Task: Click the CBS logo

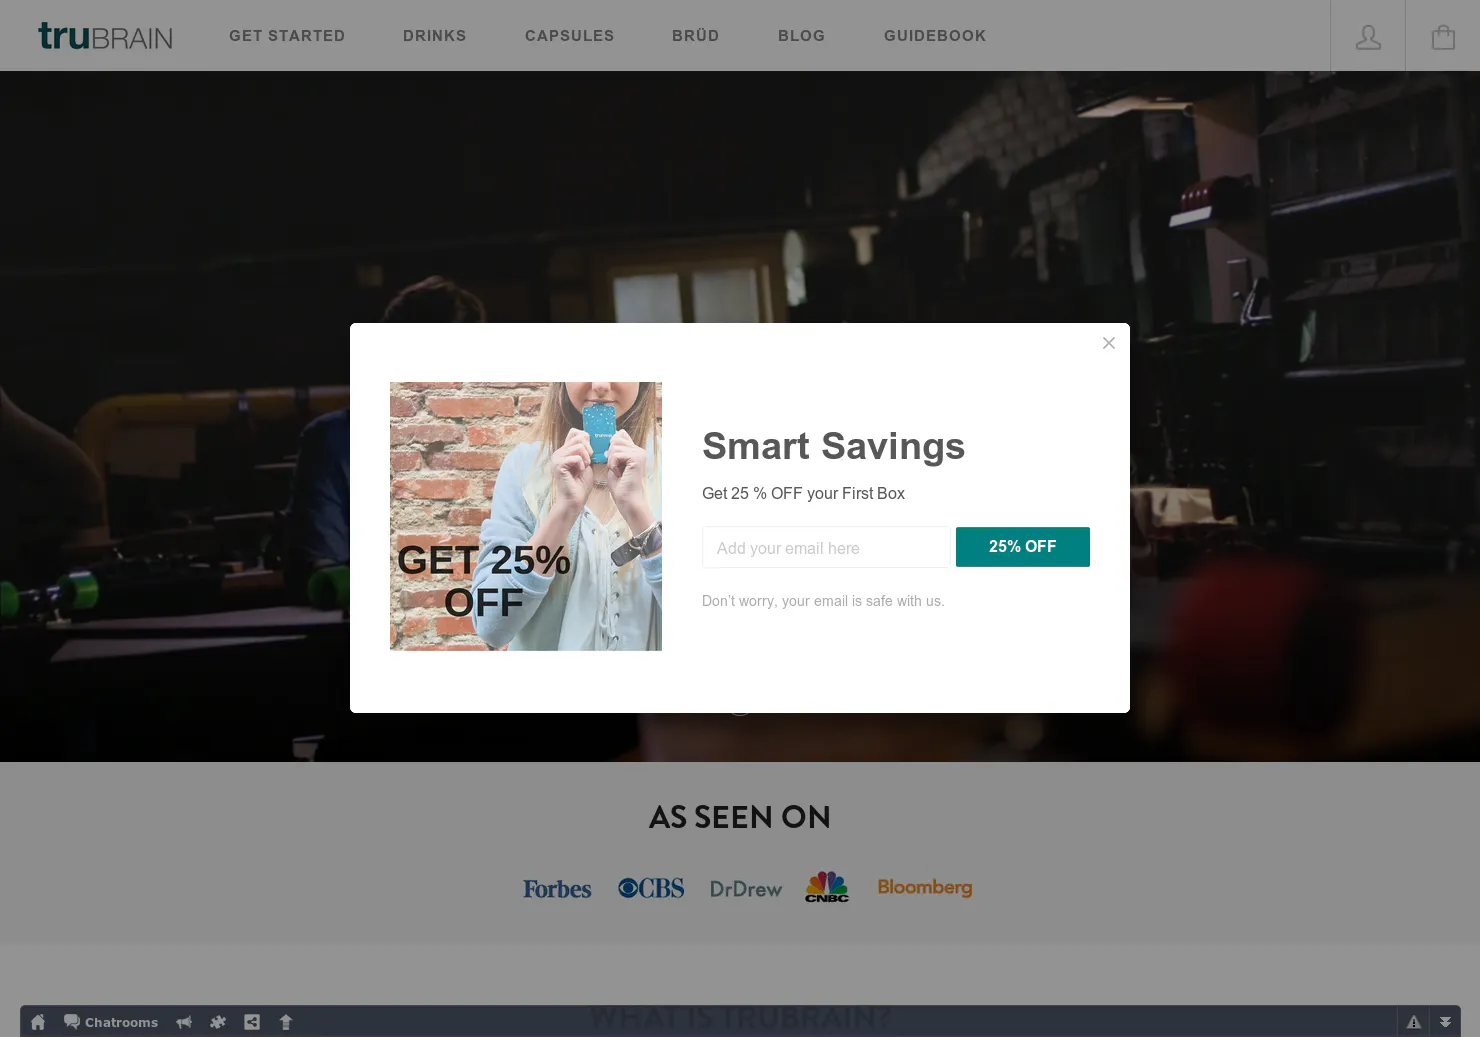Action: (651, 888)
